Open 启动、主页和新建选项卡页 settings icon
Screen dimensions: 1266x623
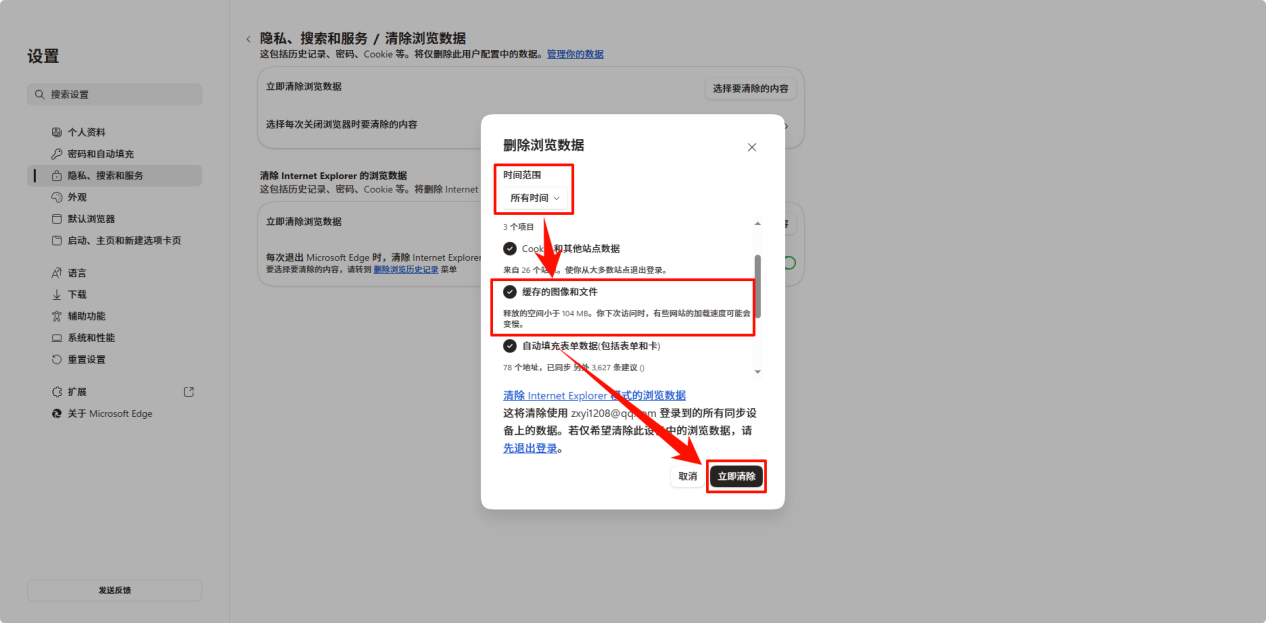coord(58,239)
